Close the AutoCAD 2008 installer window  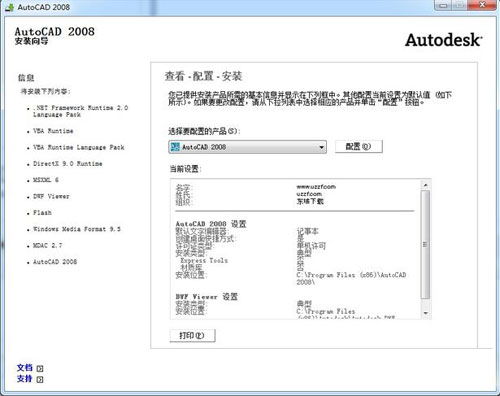[x=482, y=5]
